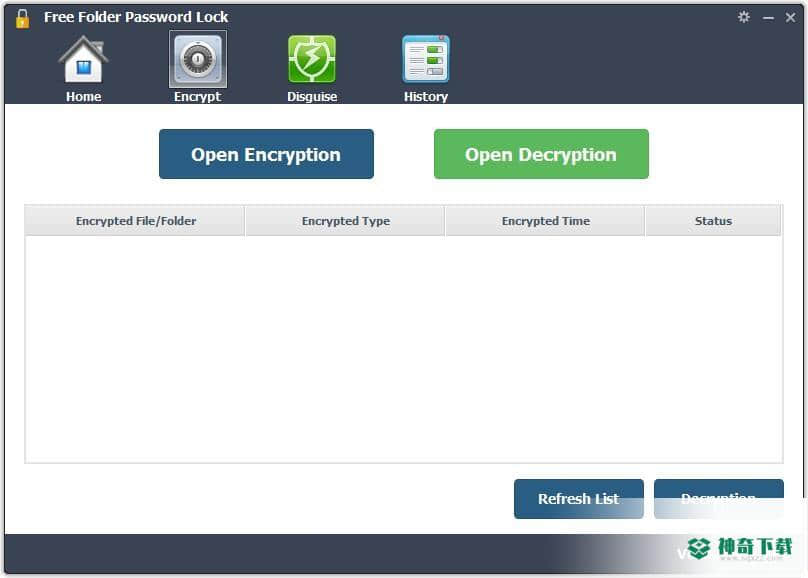Screen dimensions: 808x578
Task: Sort by Status column header
Action: point(713,221)
